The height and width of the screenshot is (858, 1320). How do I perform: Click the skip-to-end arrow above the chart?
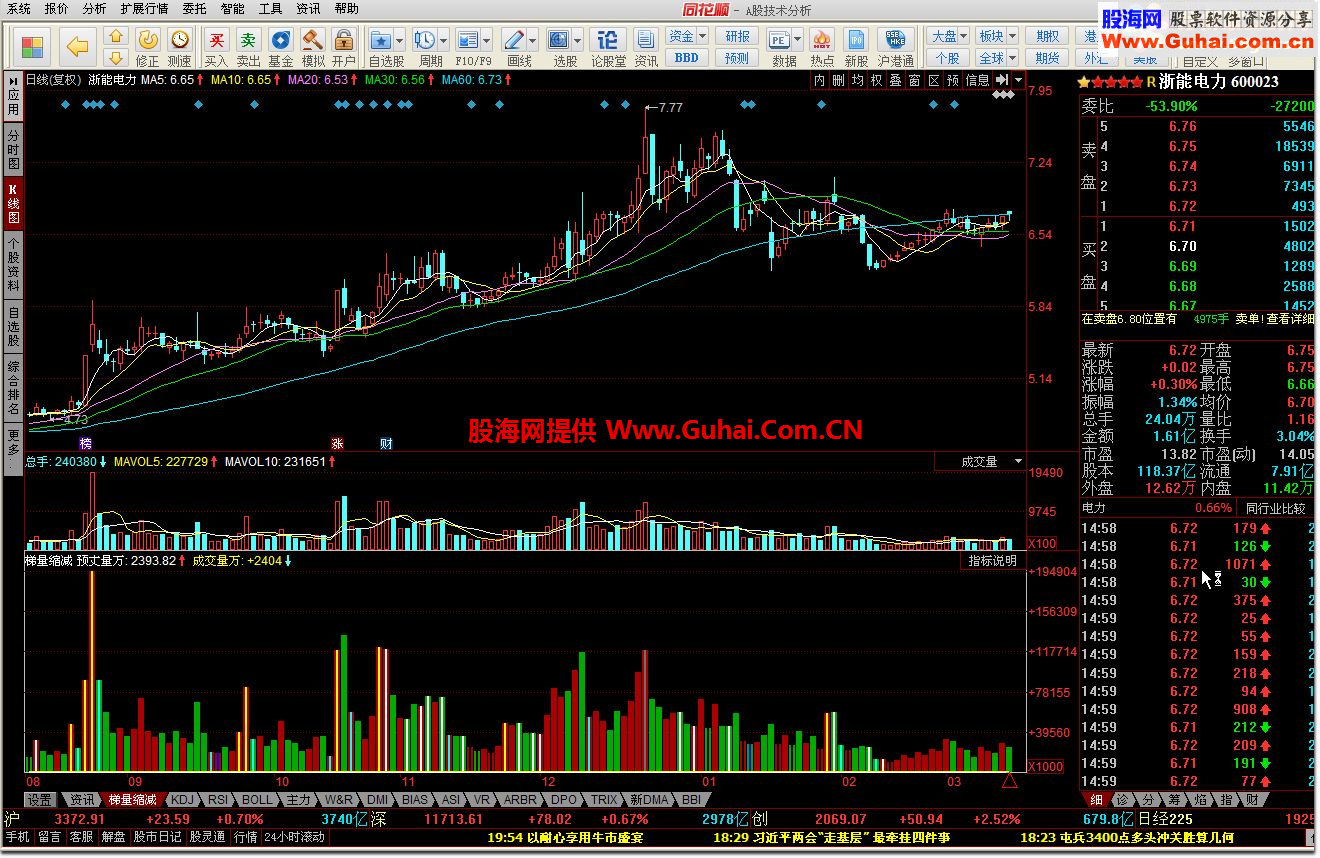[1001, 79]
